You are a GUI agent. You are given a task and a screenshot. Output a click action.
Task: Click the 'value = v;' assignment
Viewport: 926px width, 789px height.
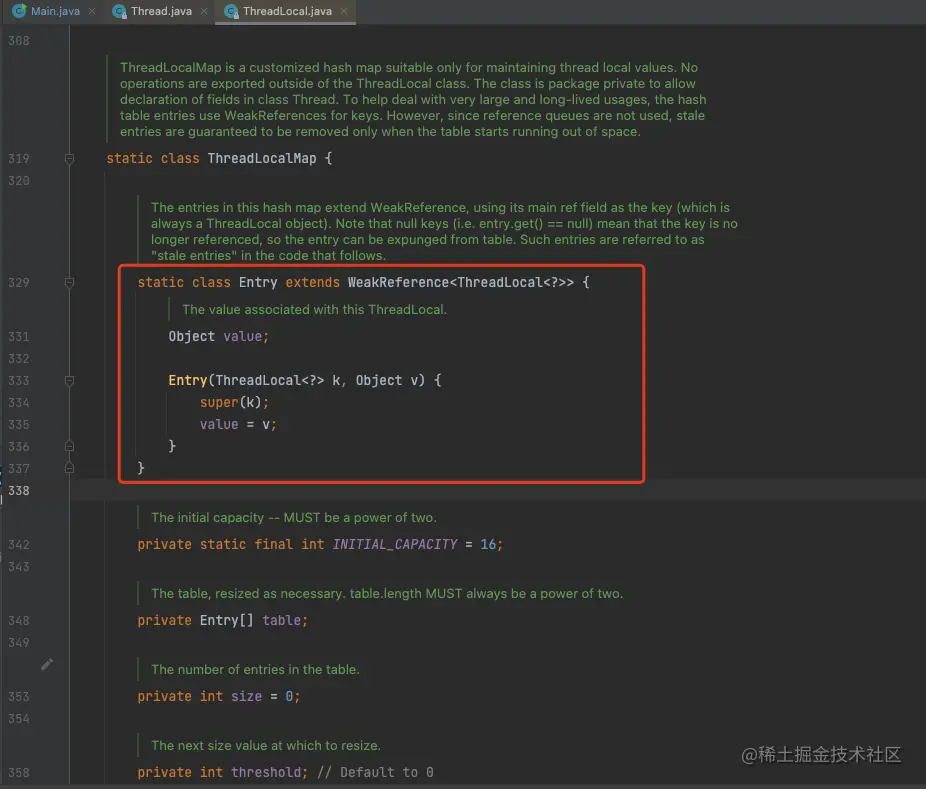[x=238, y=425]
